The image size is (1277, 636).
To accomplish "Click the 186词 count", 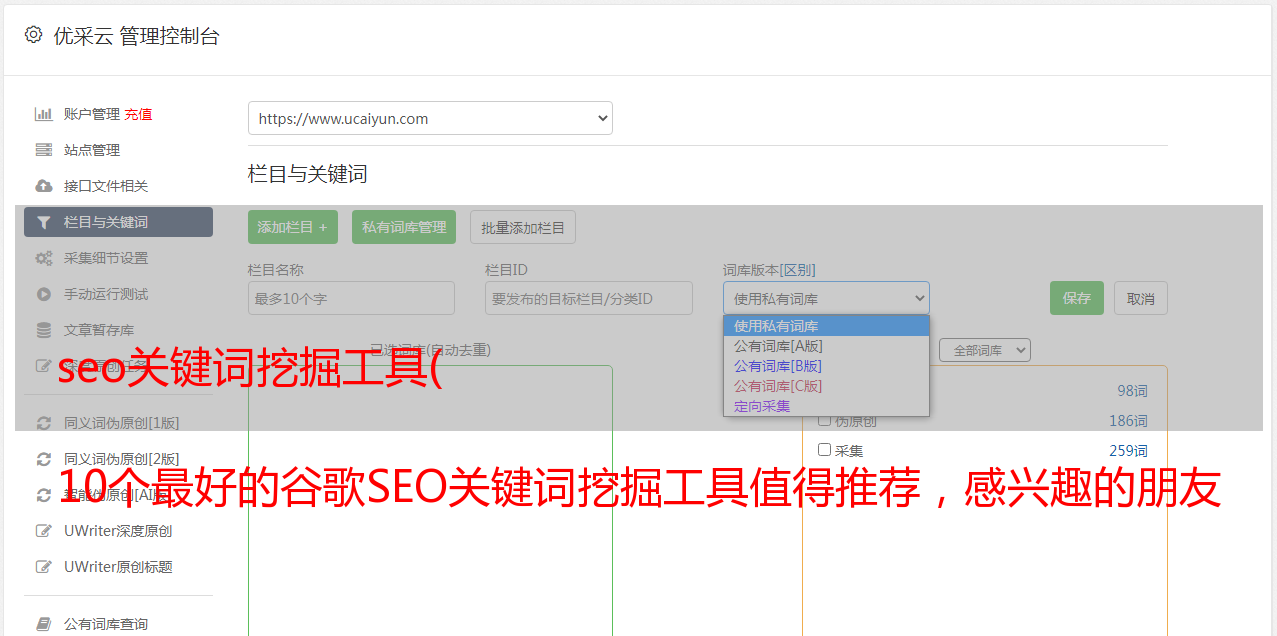I will 1128,421.
